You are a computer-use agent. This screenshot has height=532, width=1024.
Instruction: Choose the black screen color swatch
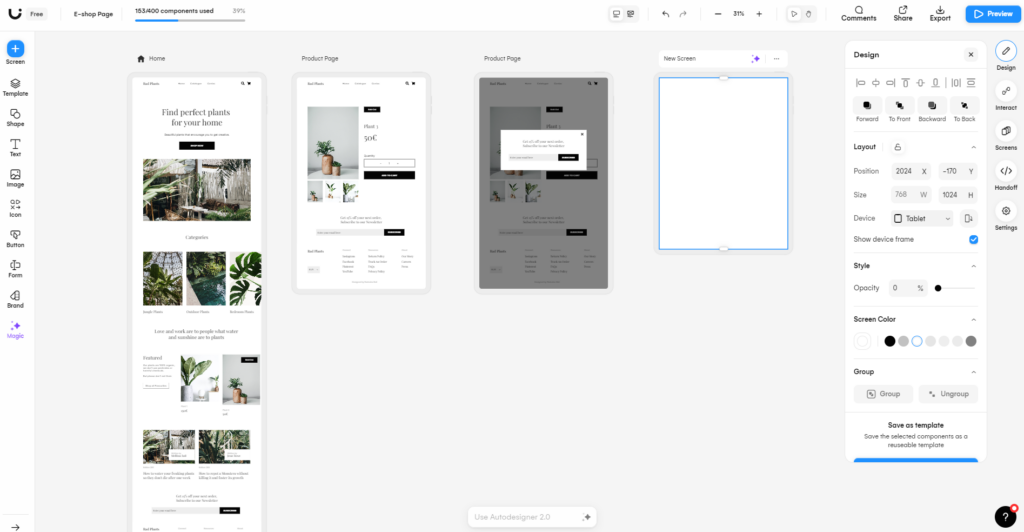pyautogui.click(x=889, y=341)
